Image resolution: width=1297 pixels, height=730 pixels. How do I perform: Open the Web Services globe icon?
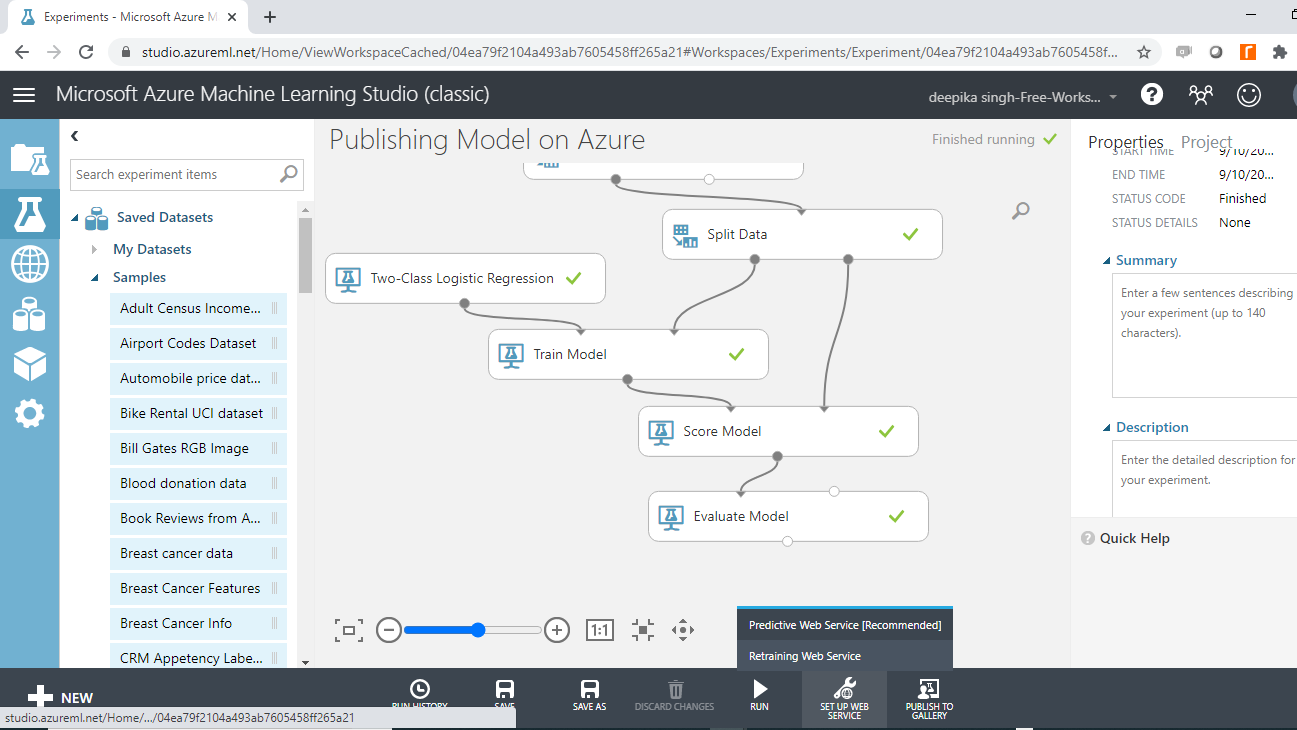coord(29,264)
